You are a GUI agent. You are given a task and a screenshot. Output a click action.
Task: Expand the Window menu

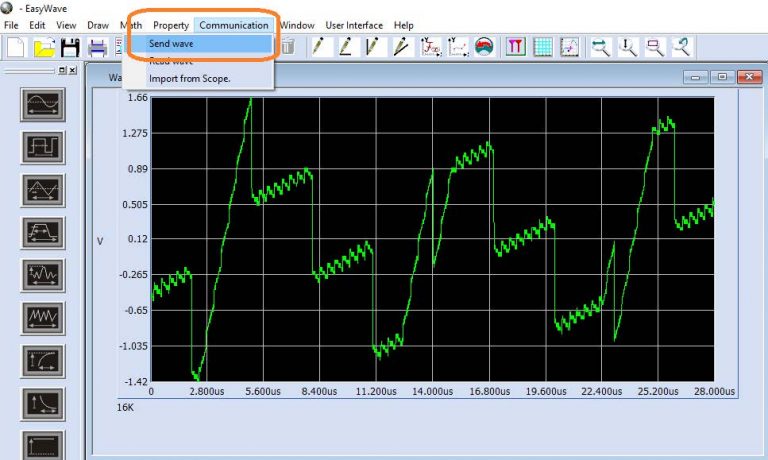(x=296, y=25)
